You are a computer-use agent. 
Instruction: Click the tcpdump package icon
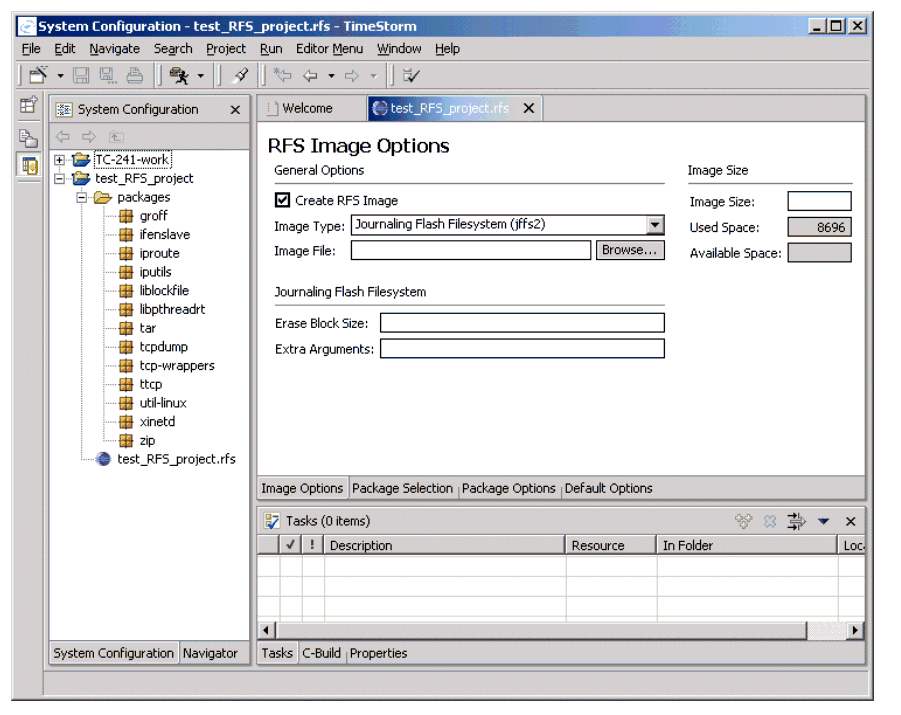[x=125, y=347]
